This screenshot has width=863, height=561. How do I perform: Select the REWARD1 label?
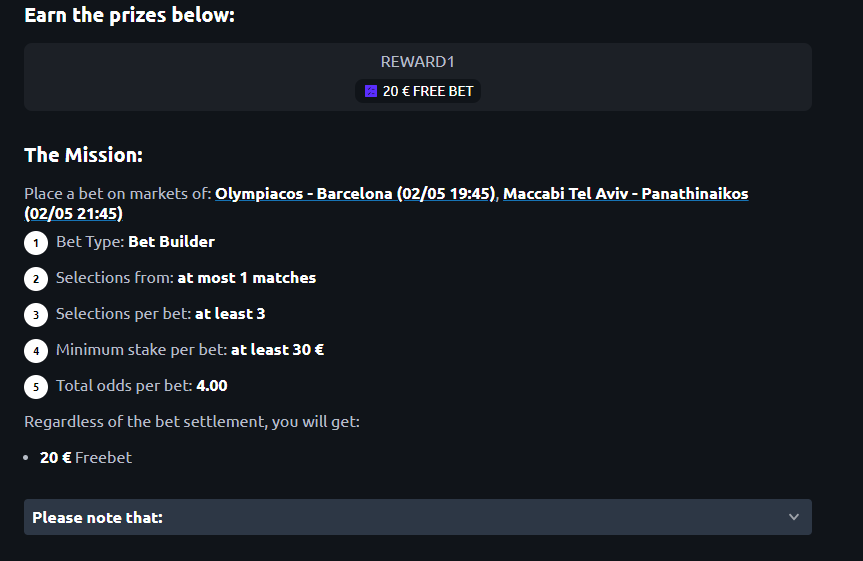coord(418,62)
